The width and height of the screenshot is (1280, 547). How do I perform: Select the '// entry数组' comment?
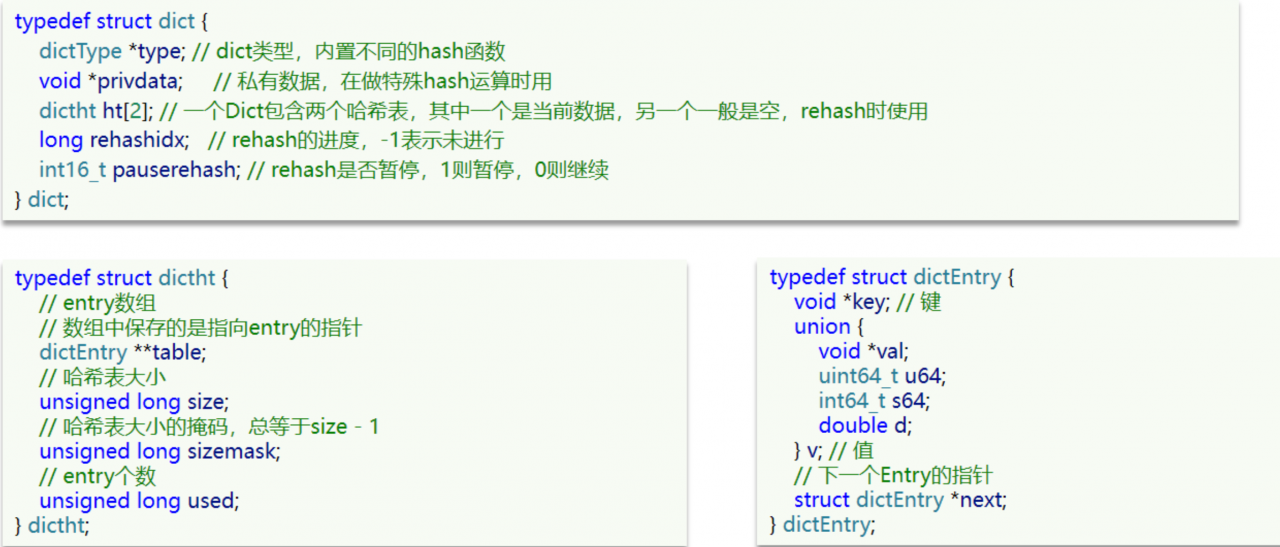coord(98,303)
